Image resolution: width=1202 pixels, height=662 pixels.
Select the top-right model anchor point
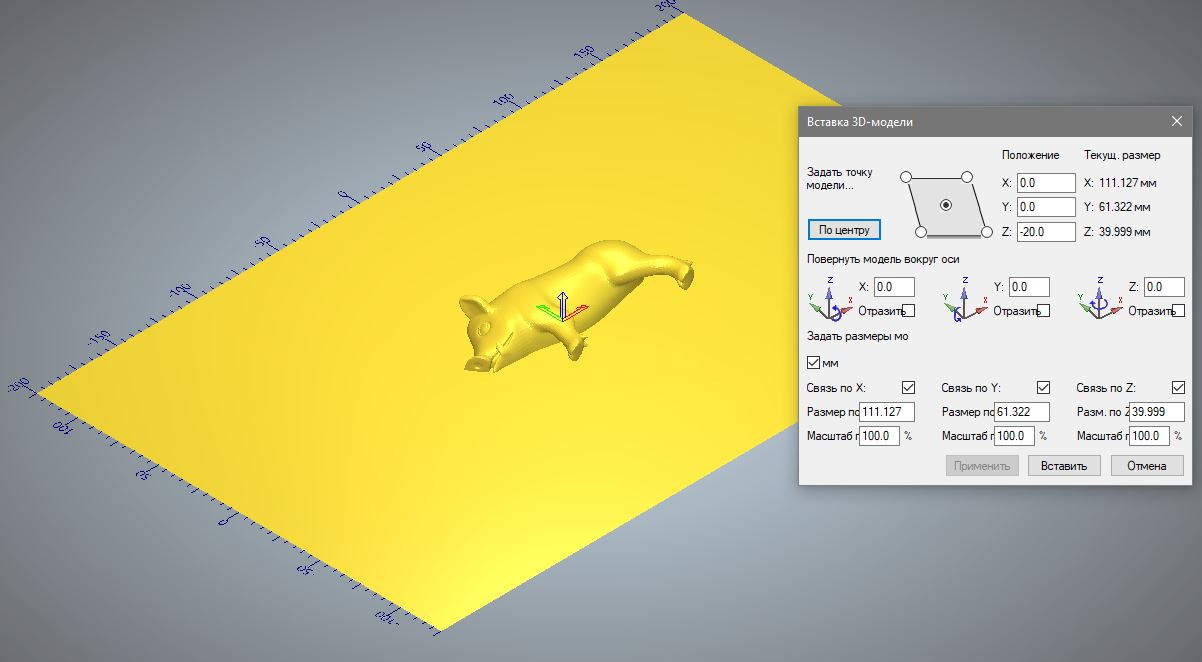[967, 177]
